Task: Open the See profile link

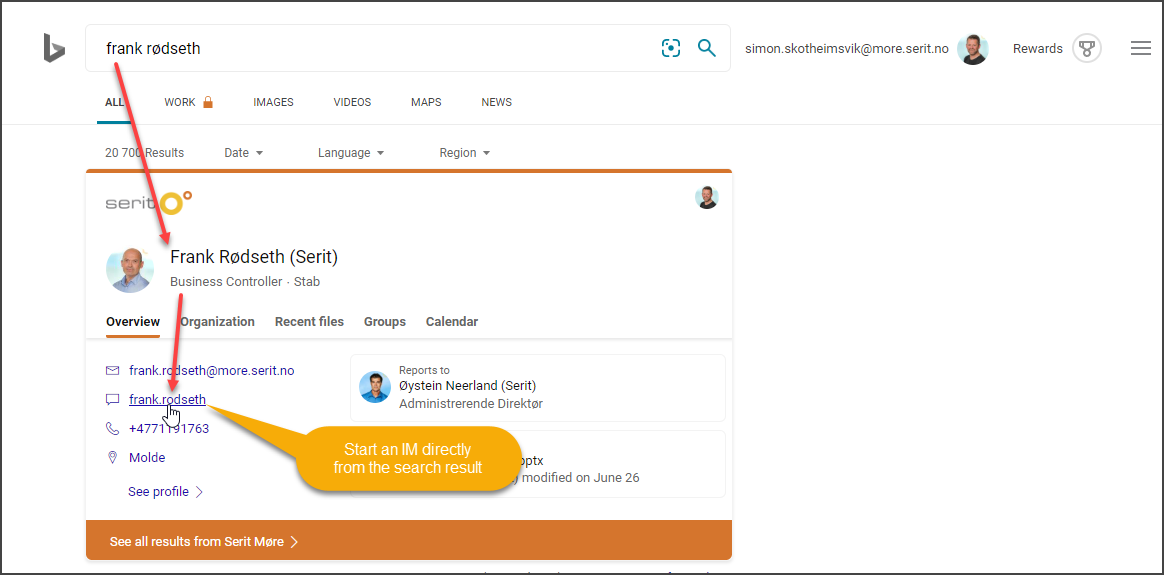Action: [165, 491]
